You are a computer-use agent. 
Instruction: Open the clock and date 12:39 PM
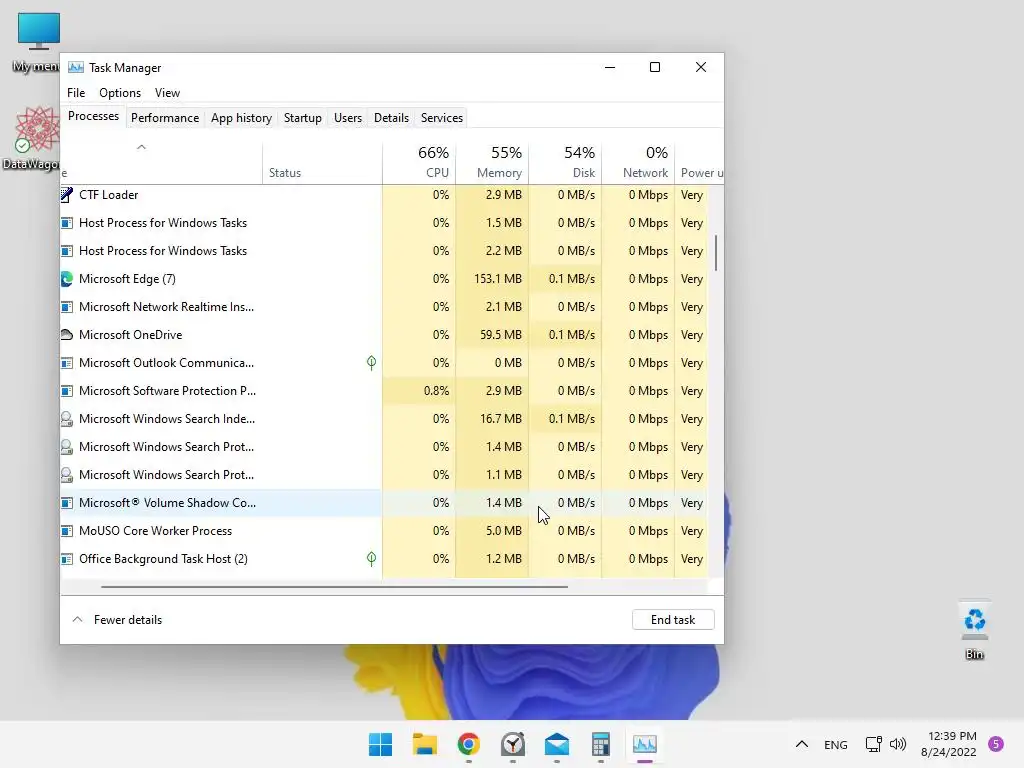(x=949, y=744)
